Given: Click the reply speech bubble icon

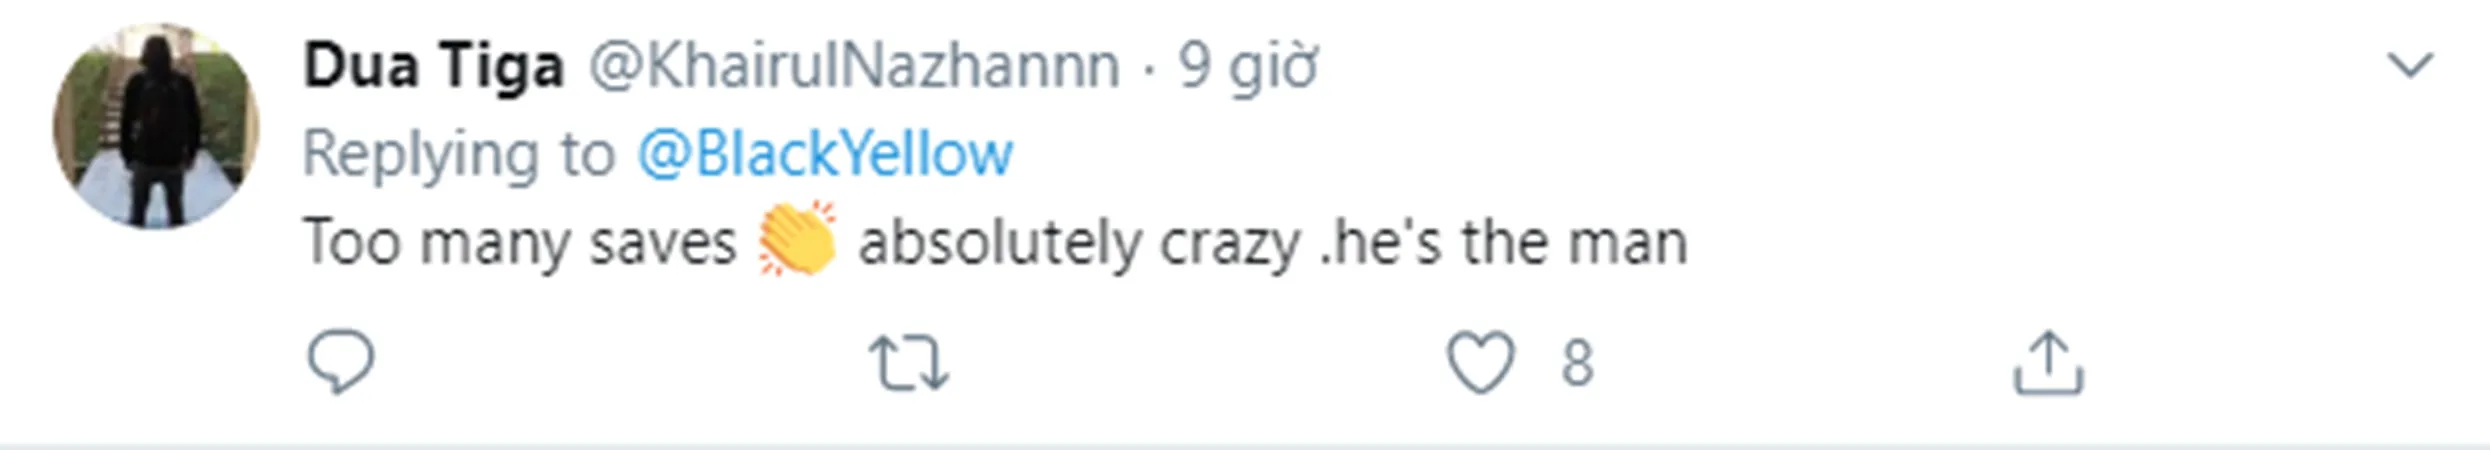Looking at the screenshot, I should coord(341,363).
